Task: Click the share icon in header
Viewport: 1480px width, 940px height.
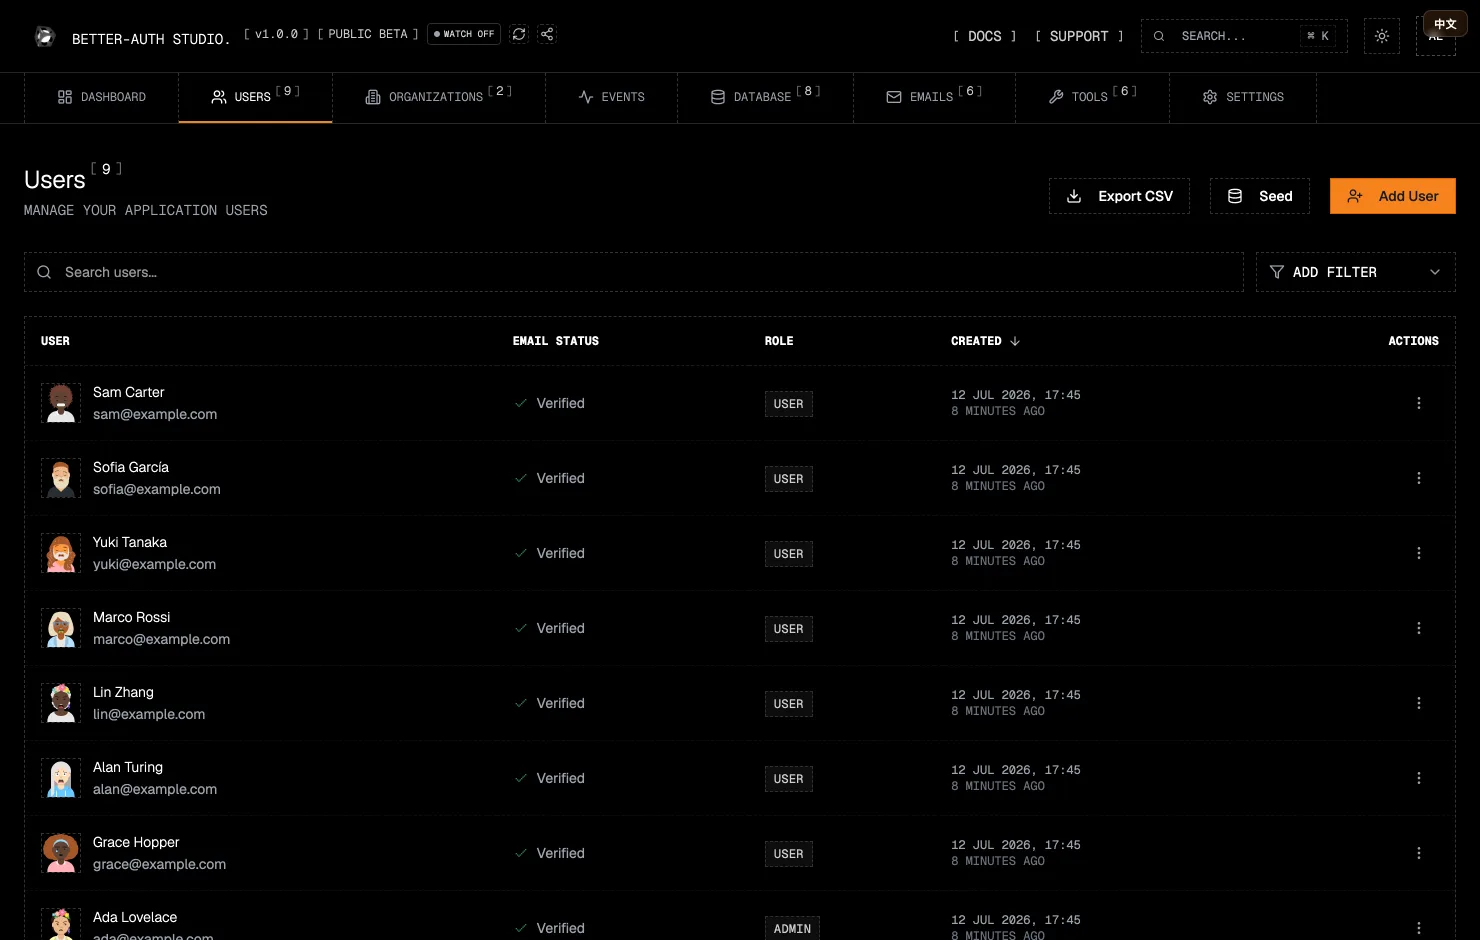Action: coord(547,34)
